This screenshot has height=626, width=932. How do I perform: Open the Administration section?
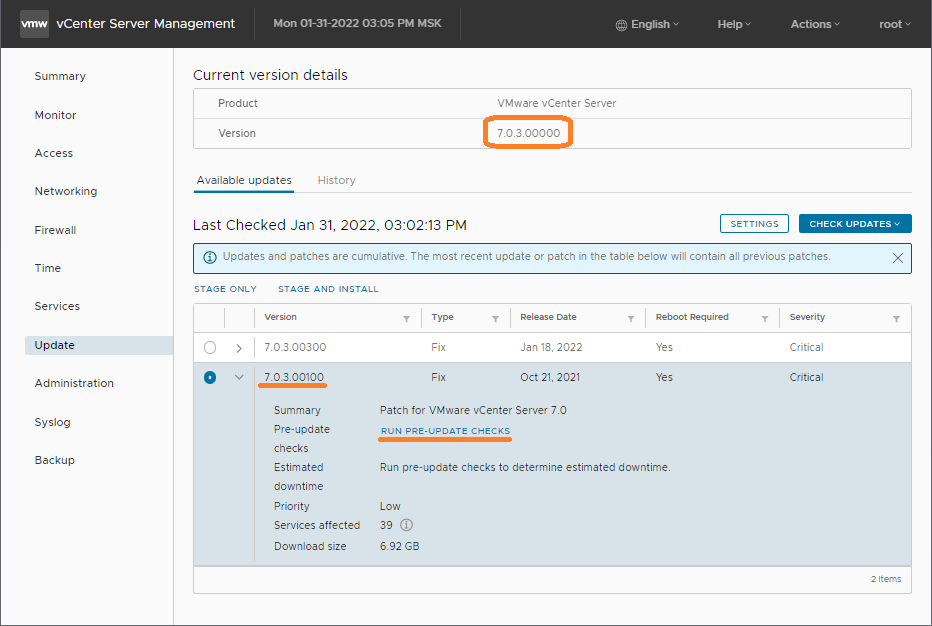click(x=74, y=383)
